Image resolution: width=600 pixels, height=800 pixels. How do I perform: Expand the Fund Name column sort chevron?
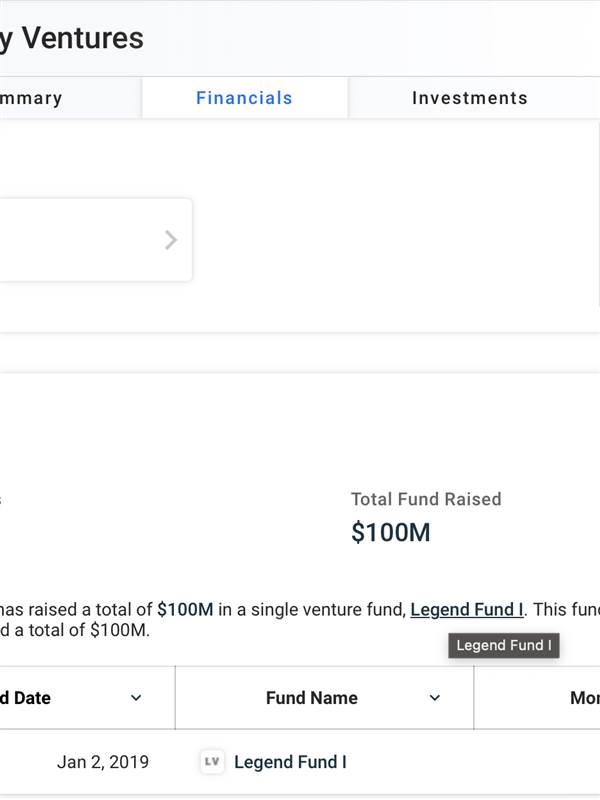coord(435,697)
